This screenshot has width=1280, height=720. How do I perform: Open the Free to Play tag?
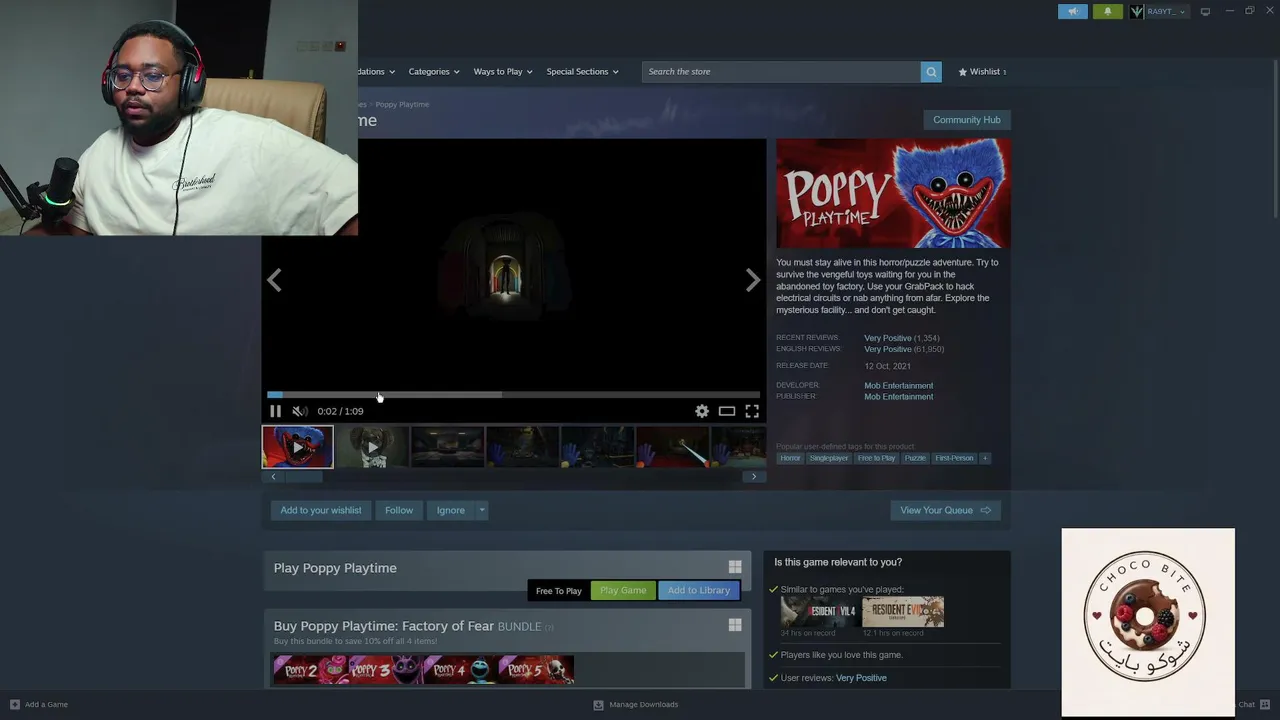click(877, 458)
